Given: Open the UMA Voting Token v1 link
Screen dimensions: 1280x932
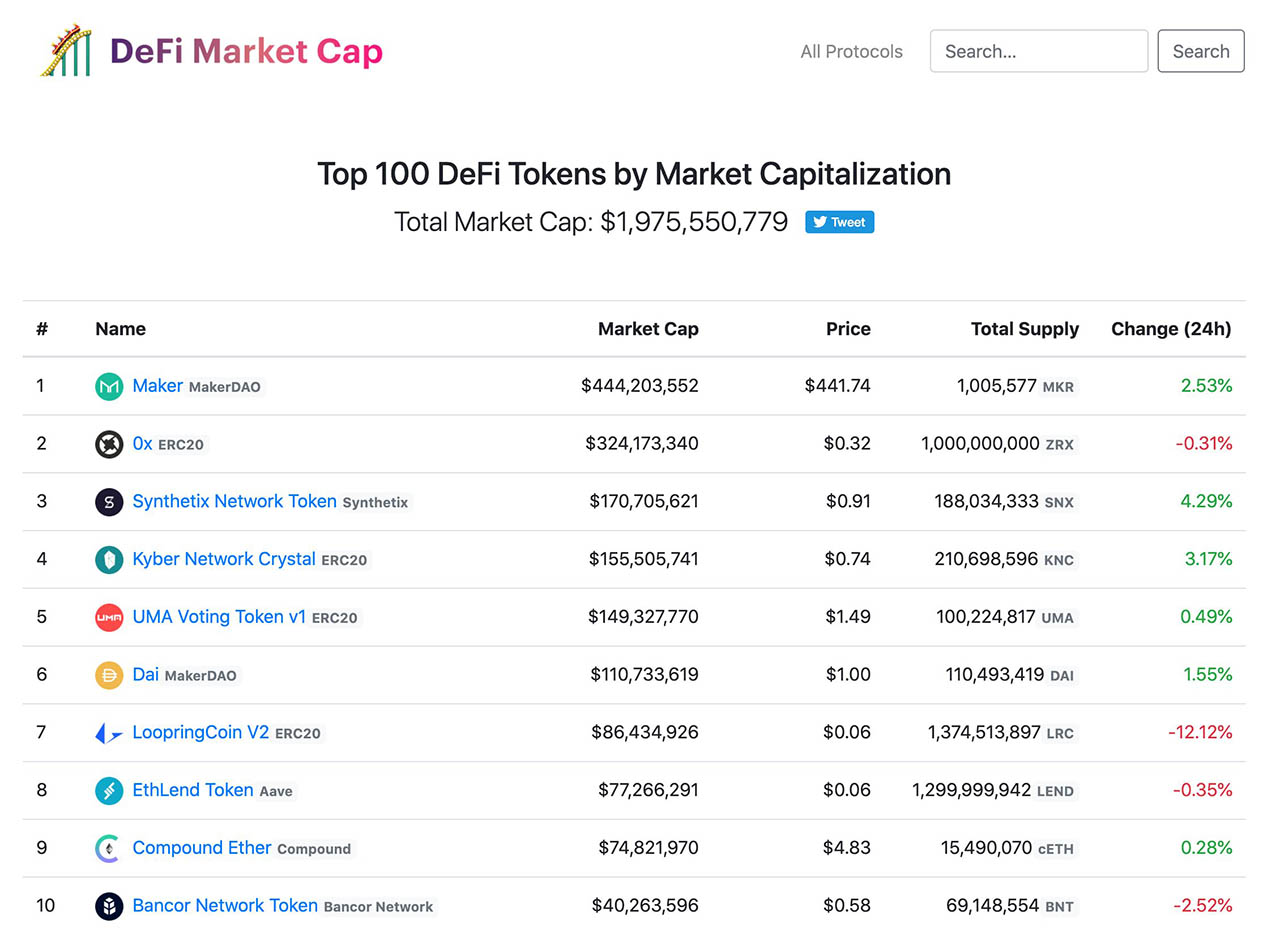Looking at the screenshot, I should pos(219,616).
